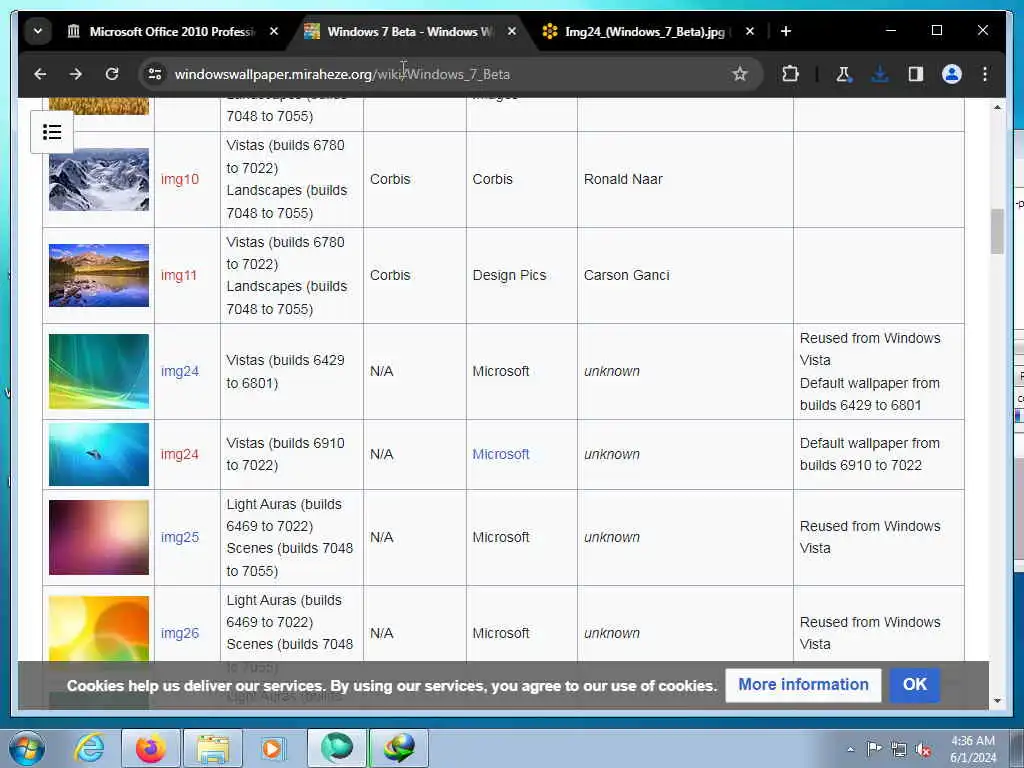
Task: Open the orange circles img26 thumbnail
Action: click(99, 629)
